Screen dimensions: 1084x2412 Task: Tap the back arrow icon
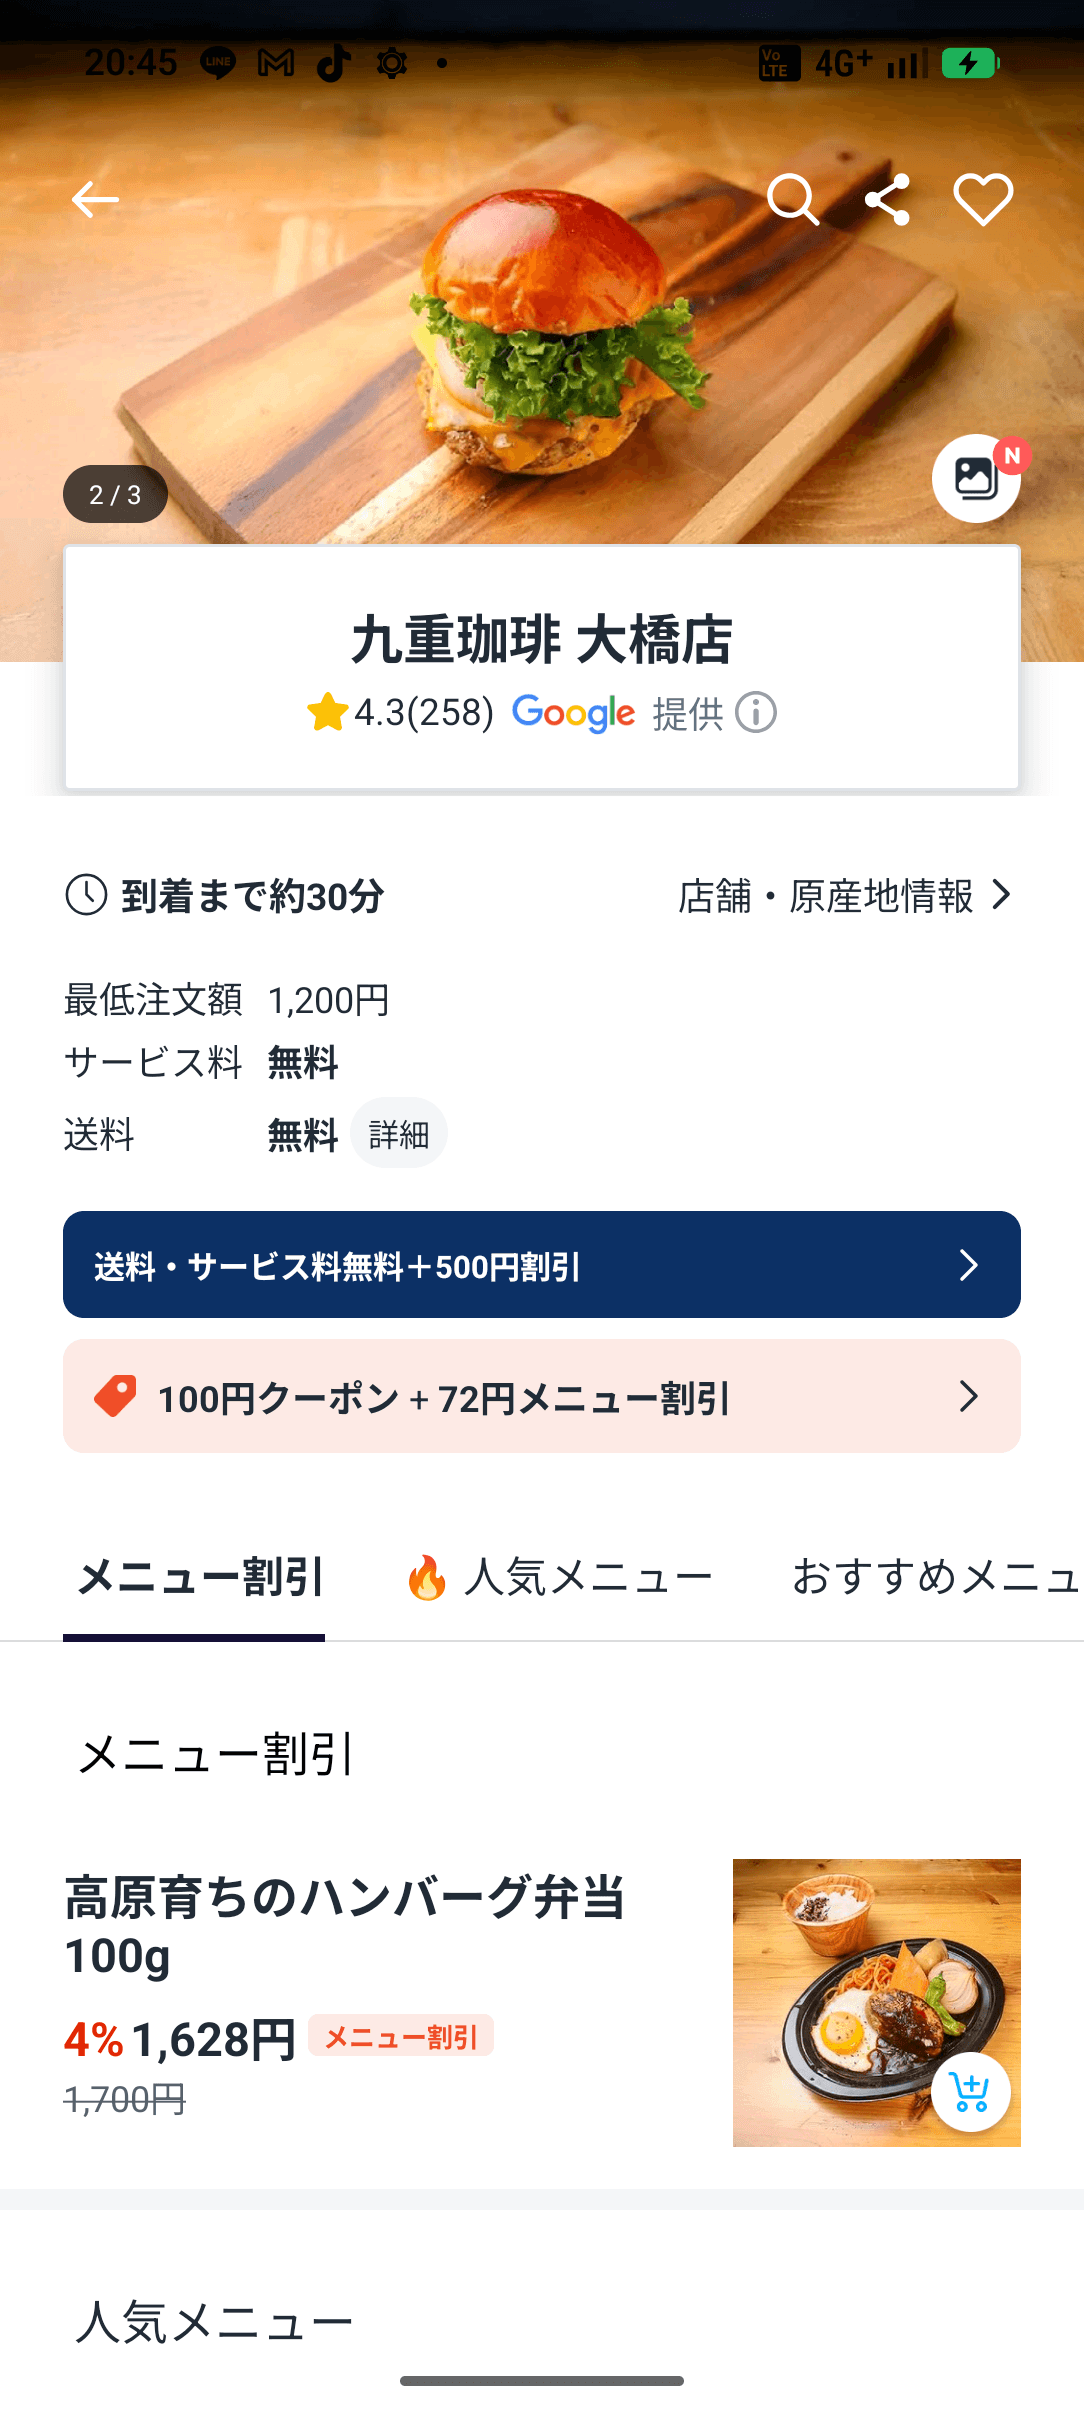(95, 199)
